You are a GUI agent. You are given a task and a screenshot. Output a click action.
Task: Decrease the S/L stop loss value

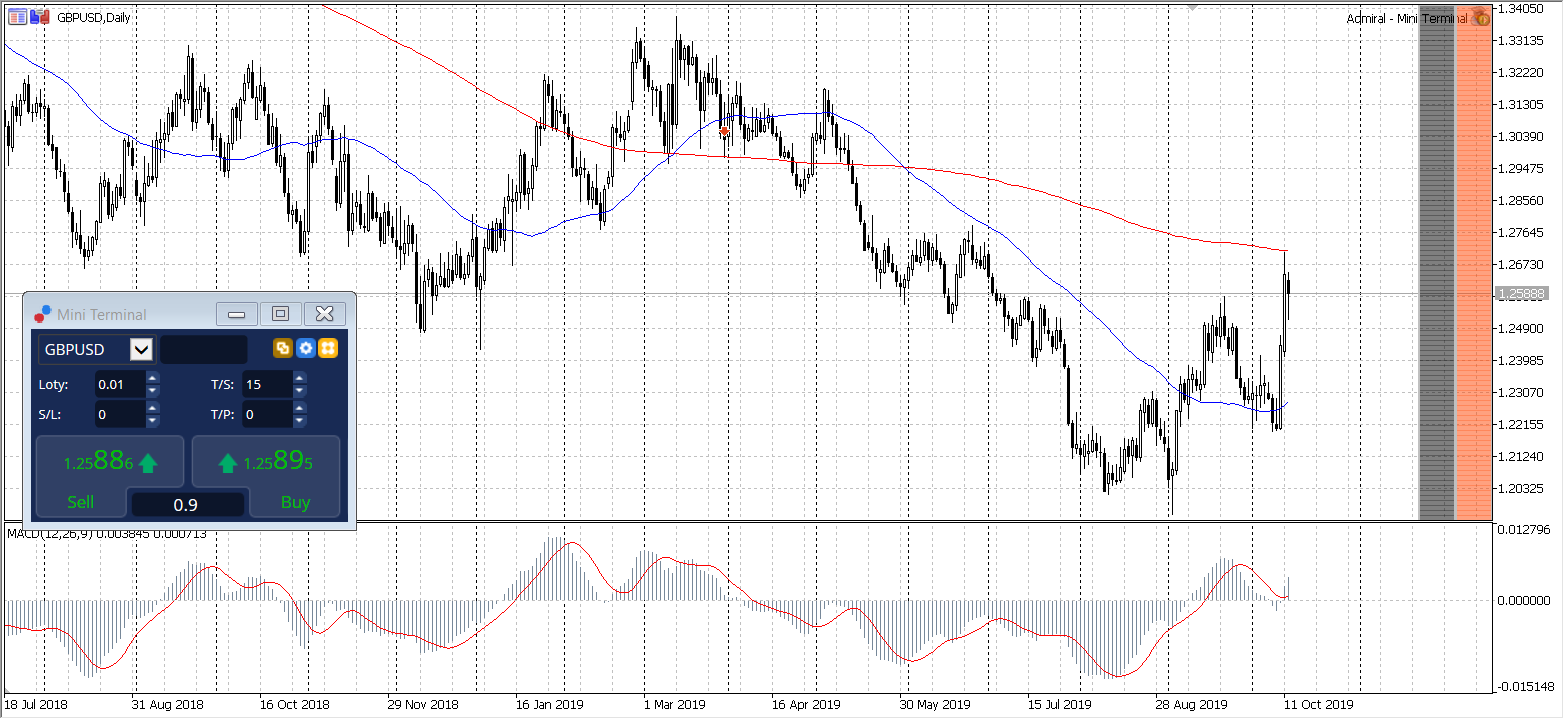click(x=152, y=420)
